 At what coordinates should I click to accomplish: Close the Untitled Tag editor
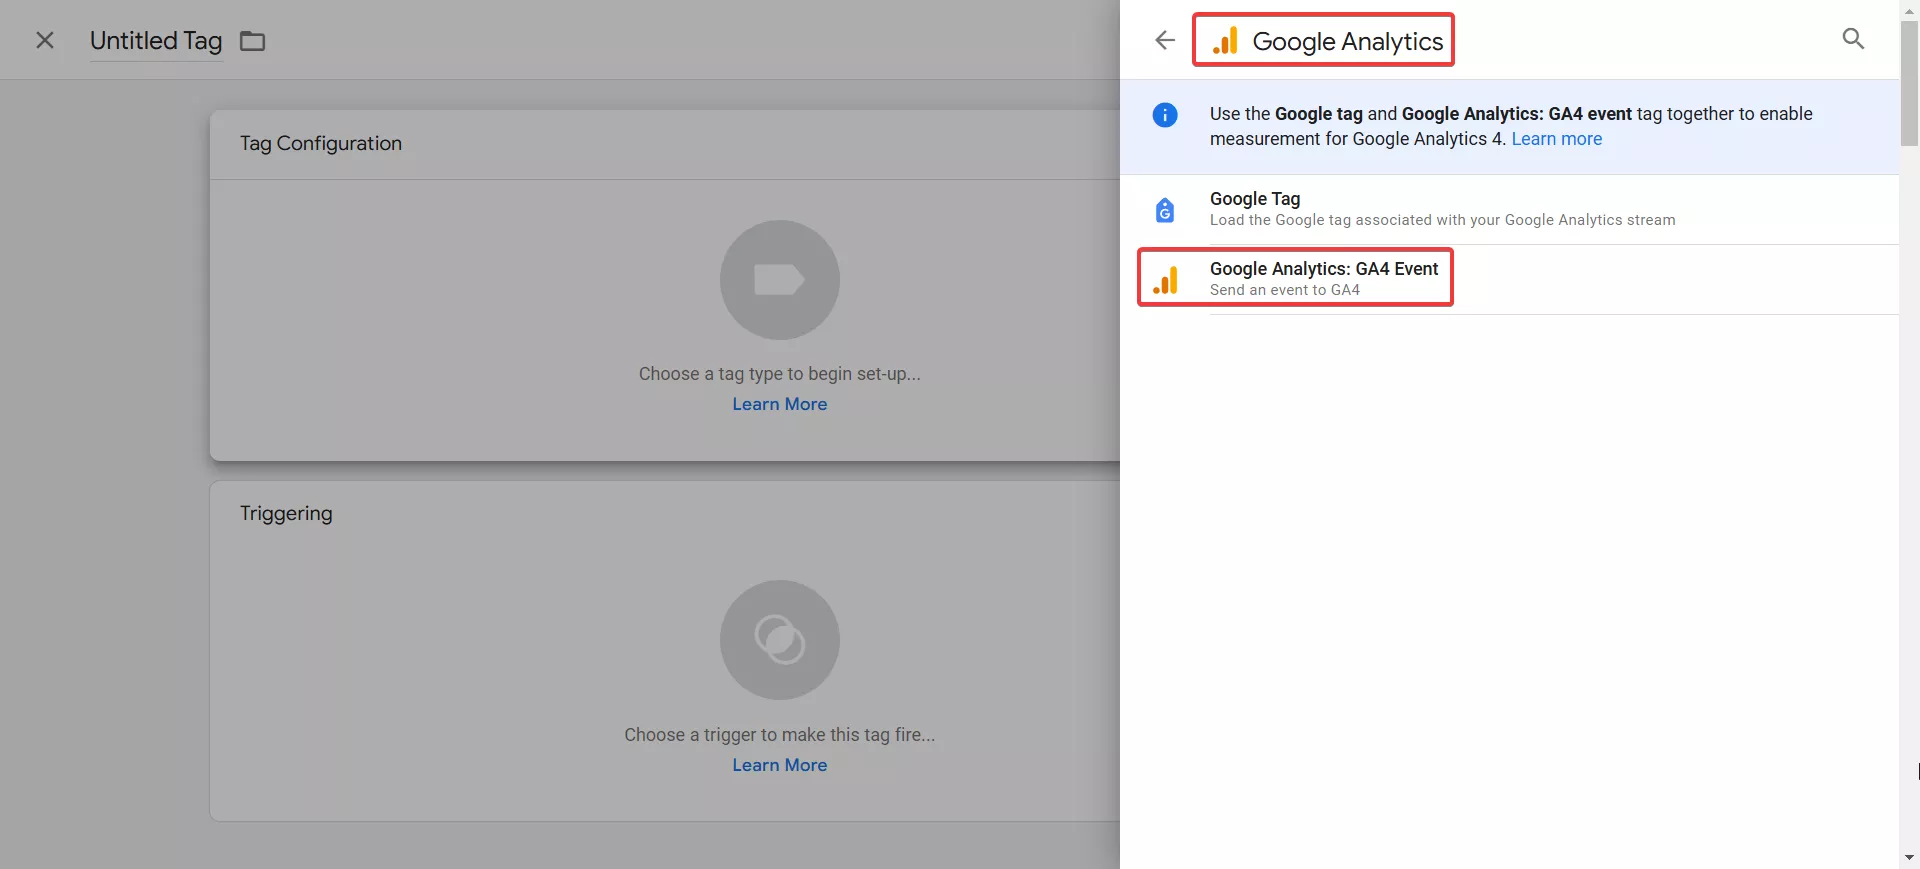45,40
